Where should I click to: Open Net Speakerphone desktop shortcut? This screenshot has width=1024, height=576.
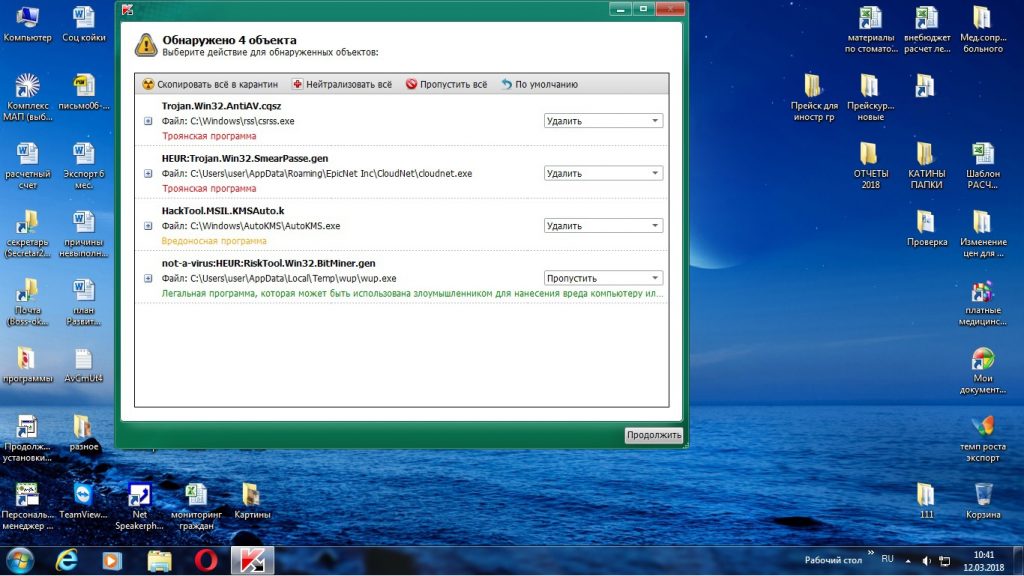coord(139,494)
